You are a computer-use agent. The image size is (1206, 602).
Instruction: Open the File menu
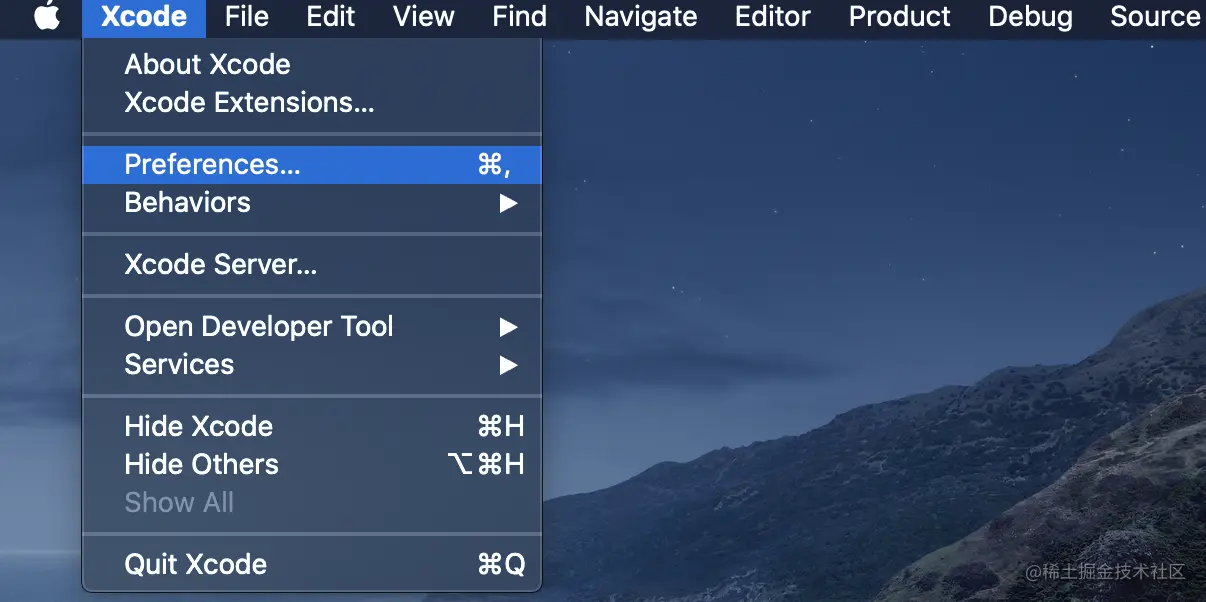pos(245,16)
